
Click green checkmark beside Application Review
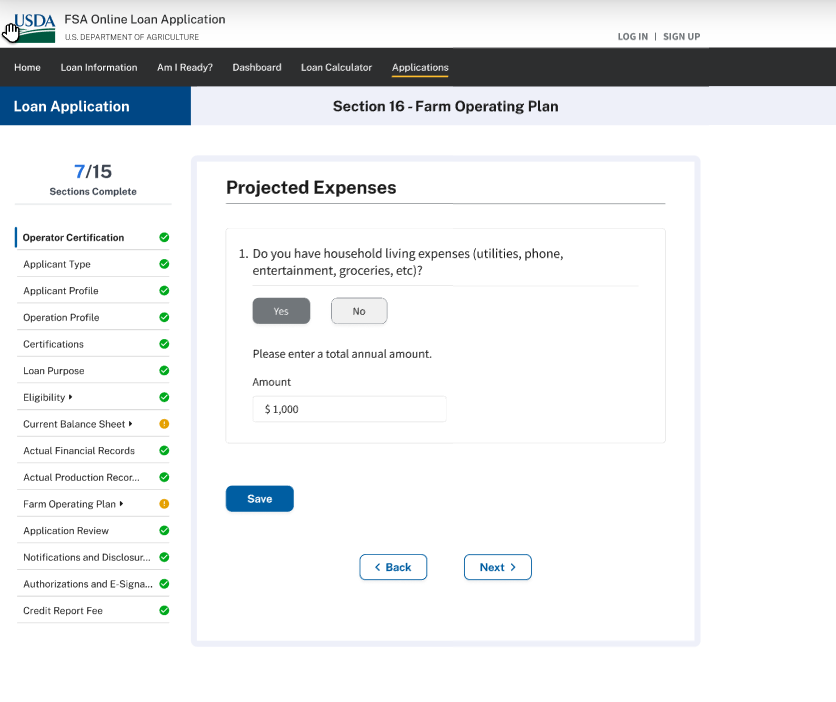pyautogui.click(x=164, y=531)
